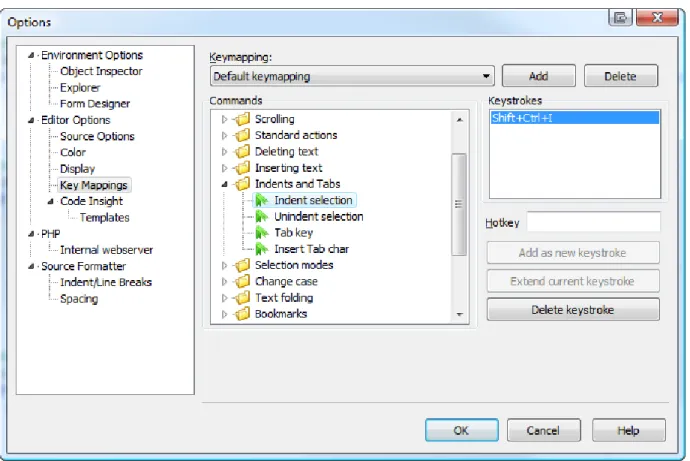Screen dimensions: 690x461
Task: Click Add as new keystroke button
Action: pyautogui.click(x=573, y=253)
